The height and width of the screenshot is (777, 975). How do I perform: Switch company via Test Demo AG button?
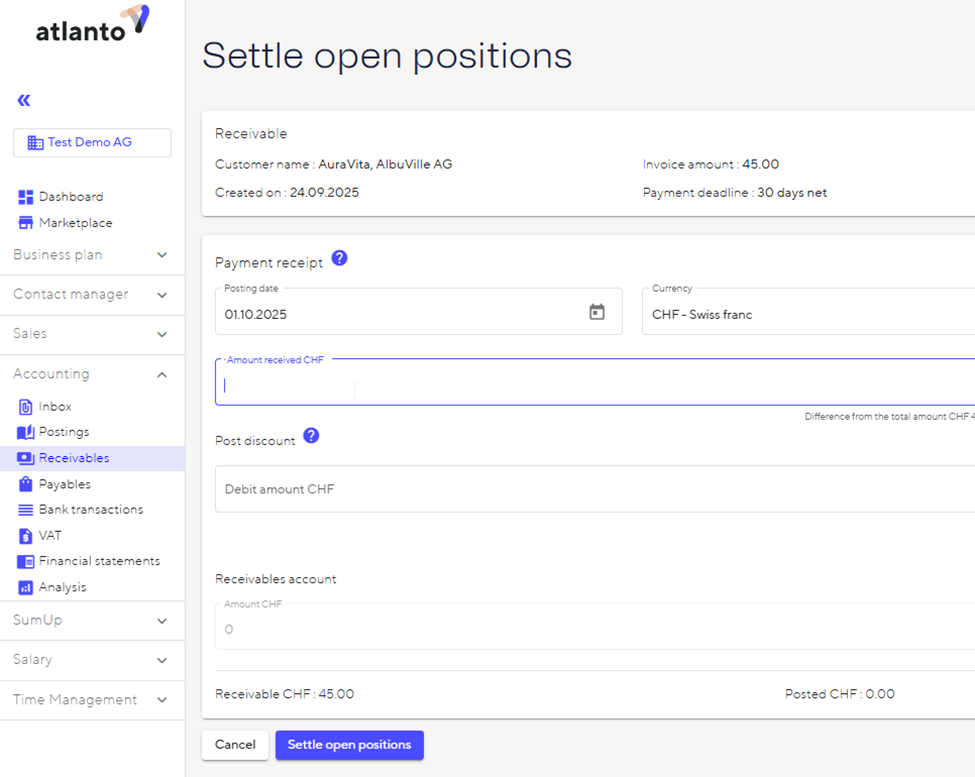[x=92, y=143]
